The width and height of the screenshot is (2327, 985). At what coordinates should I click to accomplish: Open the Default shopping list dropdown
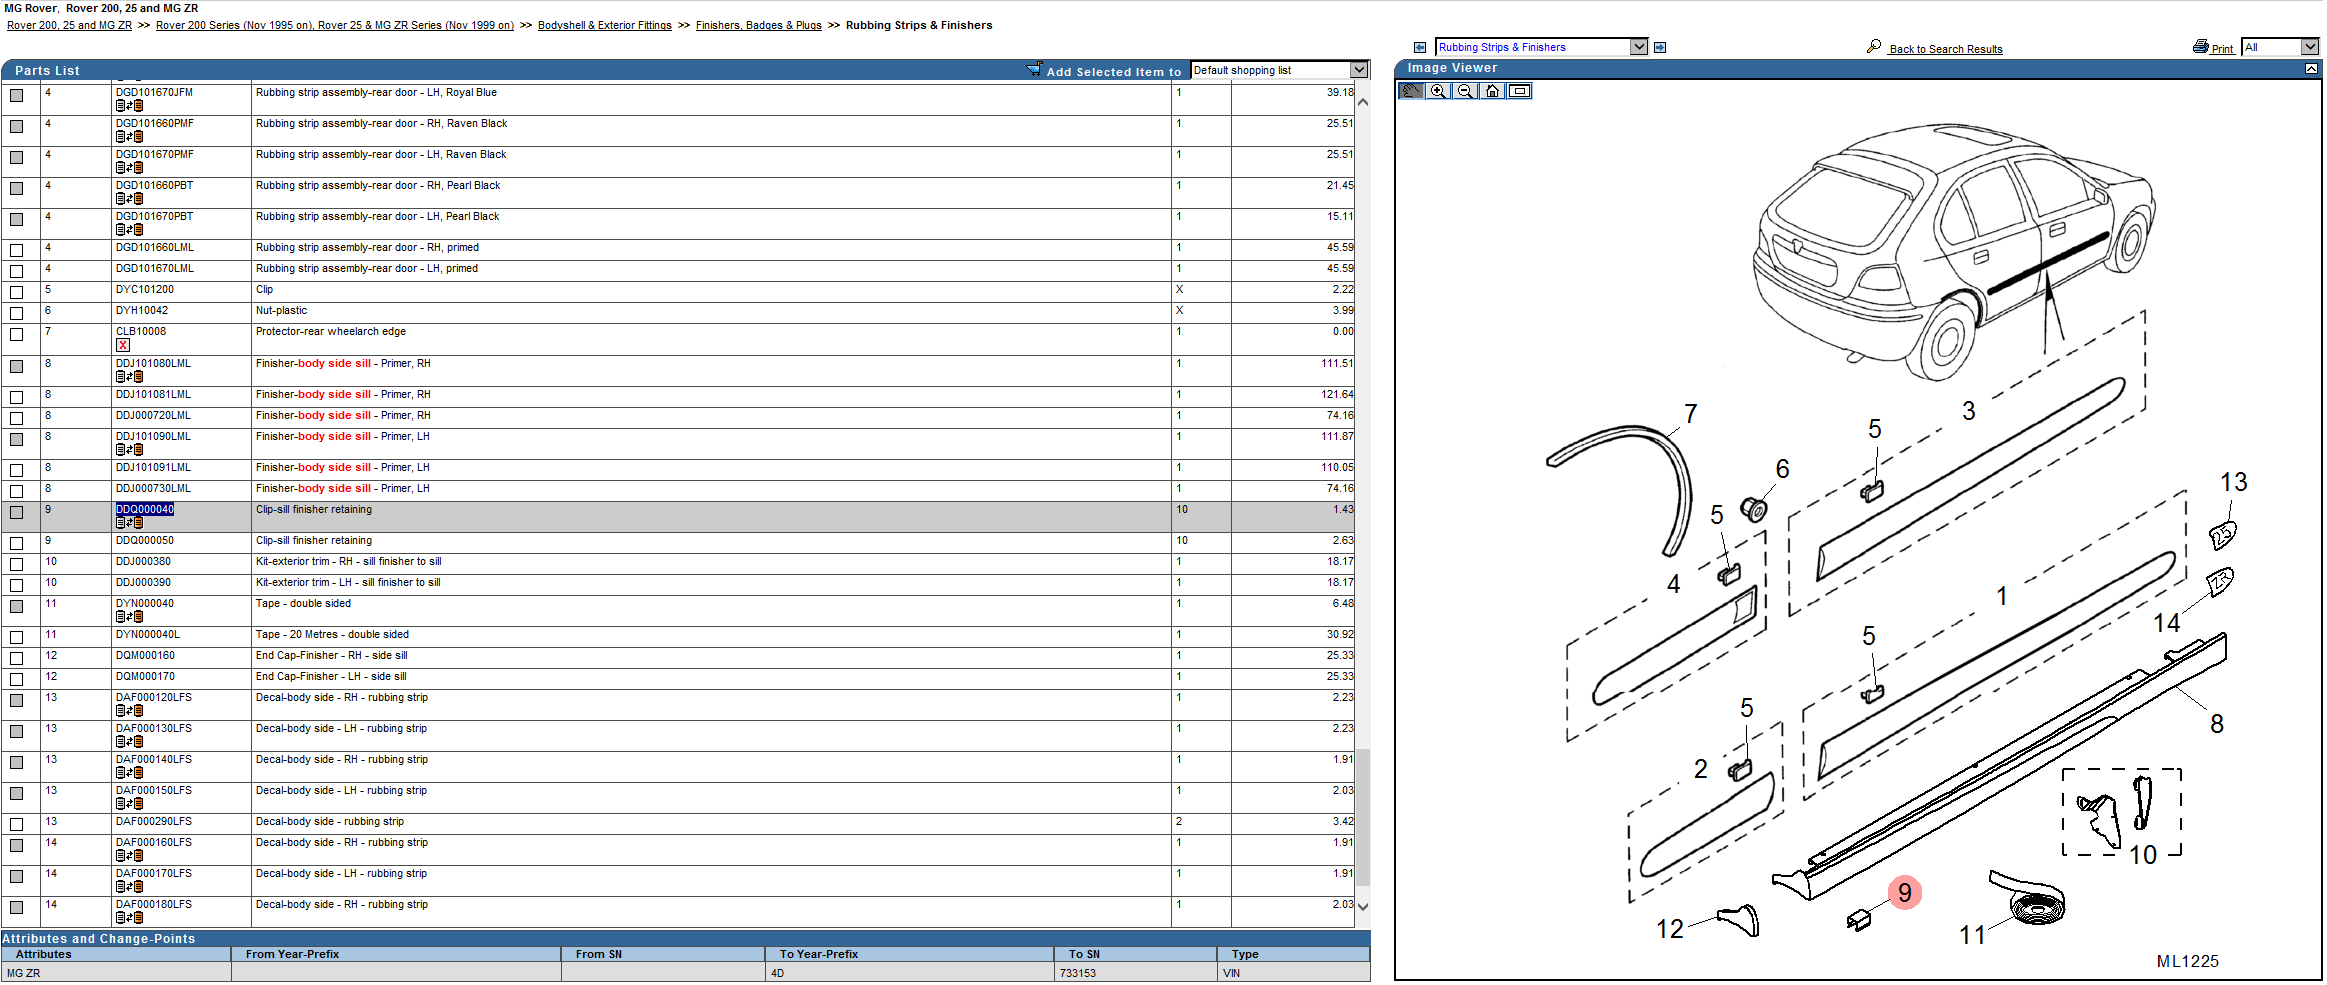click(x=1359, y=70)
